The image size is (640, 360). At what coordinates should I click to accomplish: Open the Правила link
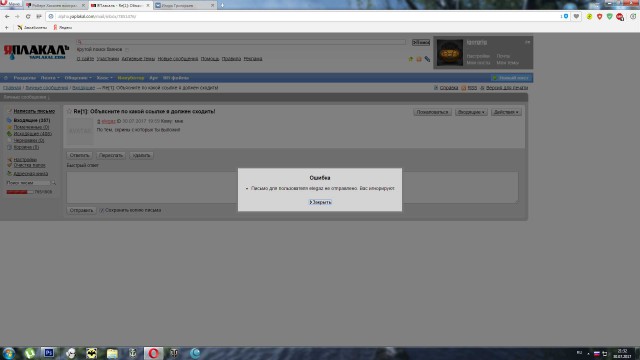point(231,59)
